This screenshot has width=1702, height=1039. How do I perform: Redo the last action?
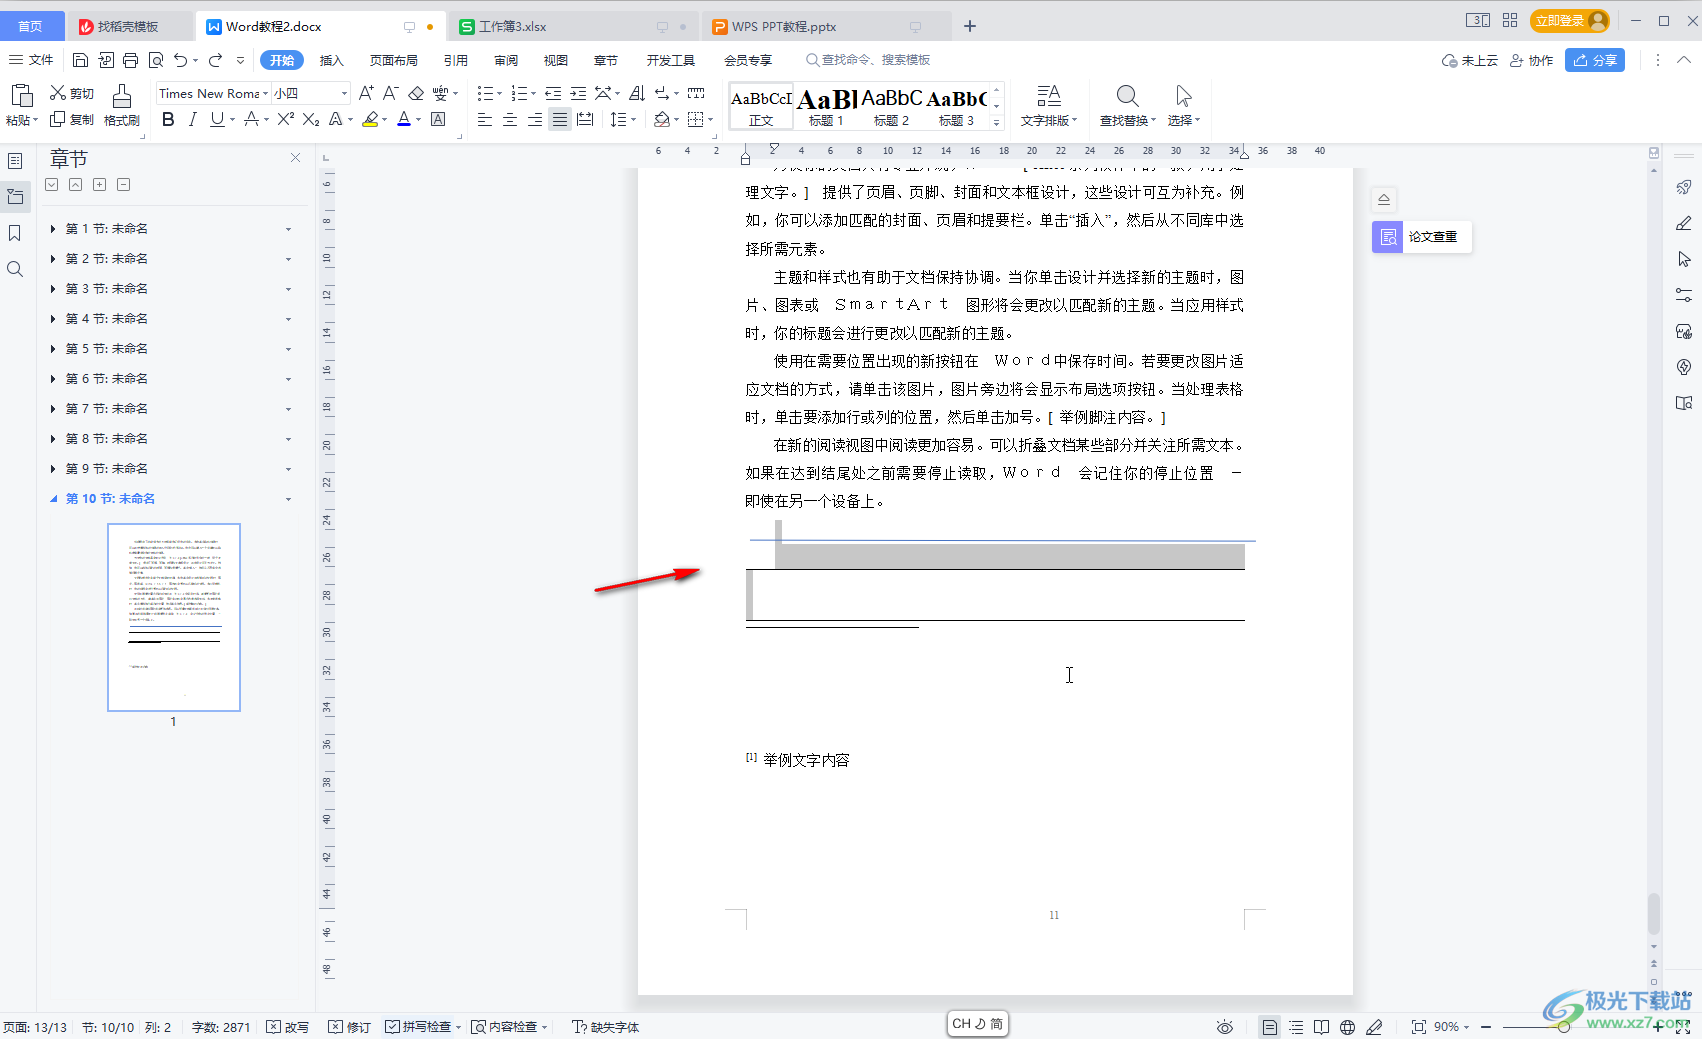click(215, 60)
